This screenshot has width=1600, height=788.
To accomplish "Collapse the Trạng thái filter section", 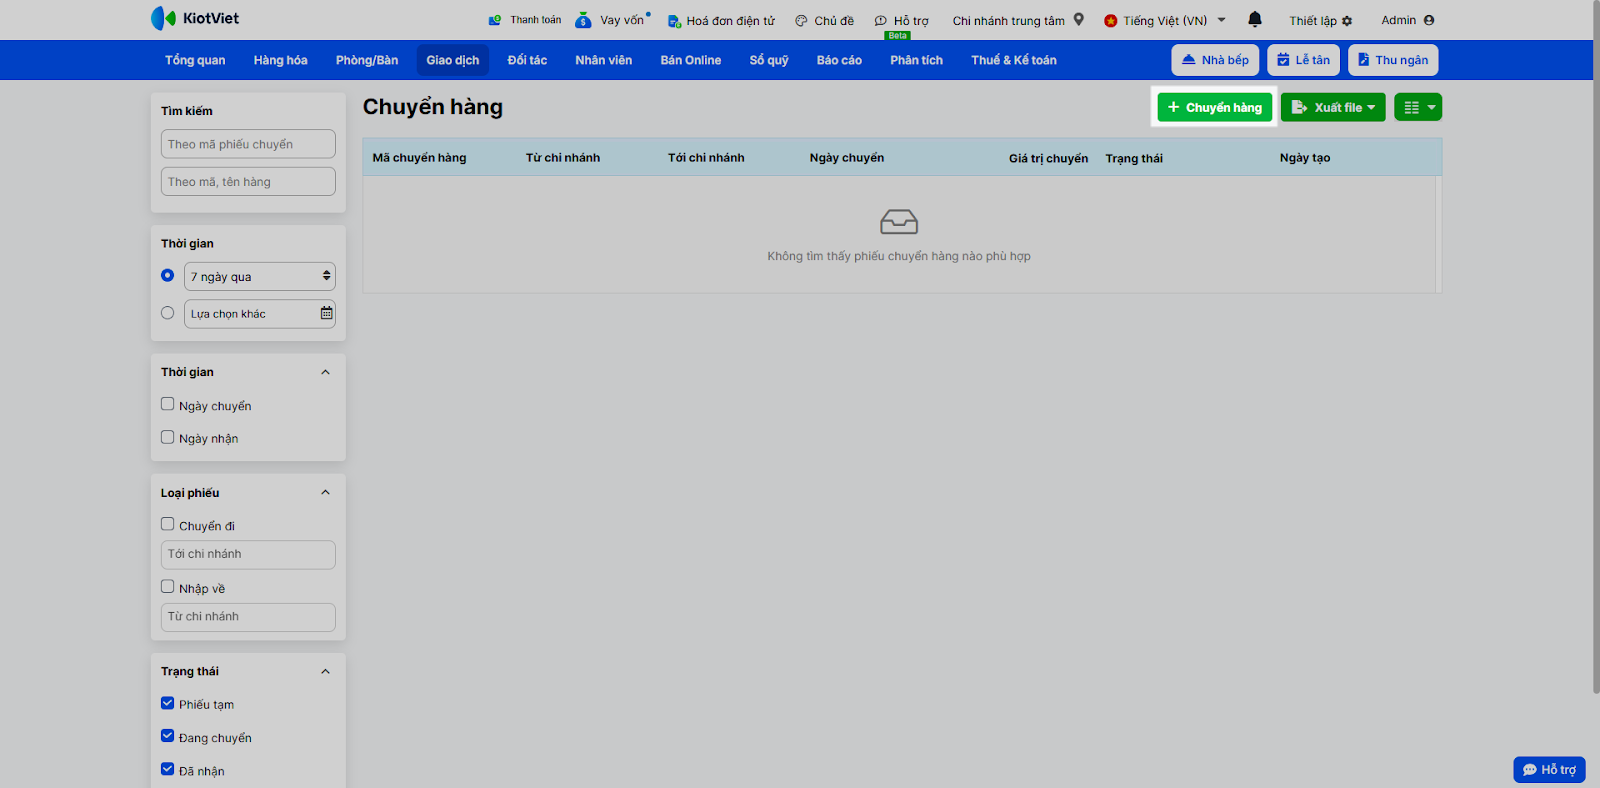I will coord(325,671).
